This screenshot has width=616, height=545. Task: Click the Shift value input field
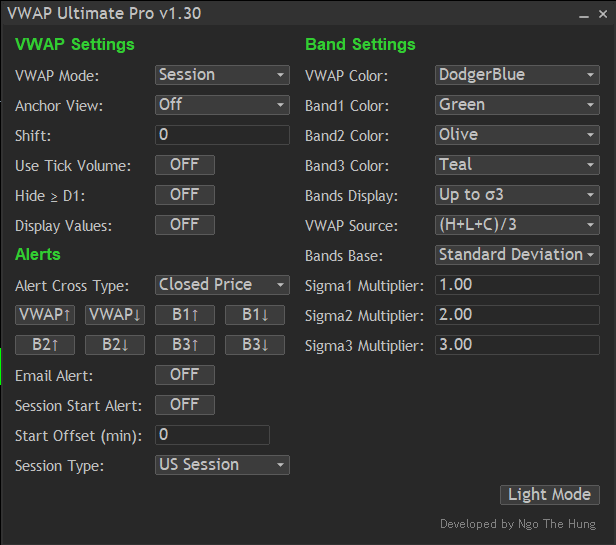tap(222, 135)
